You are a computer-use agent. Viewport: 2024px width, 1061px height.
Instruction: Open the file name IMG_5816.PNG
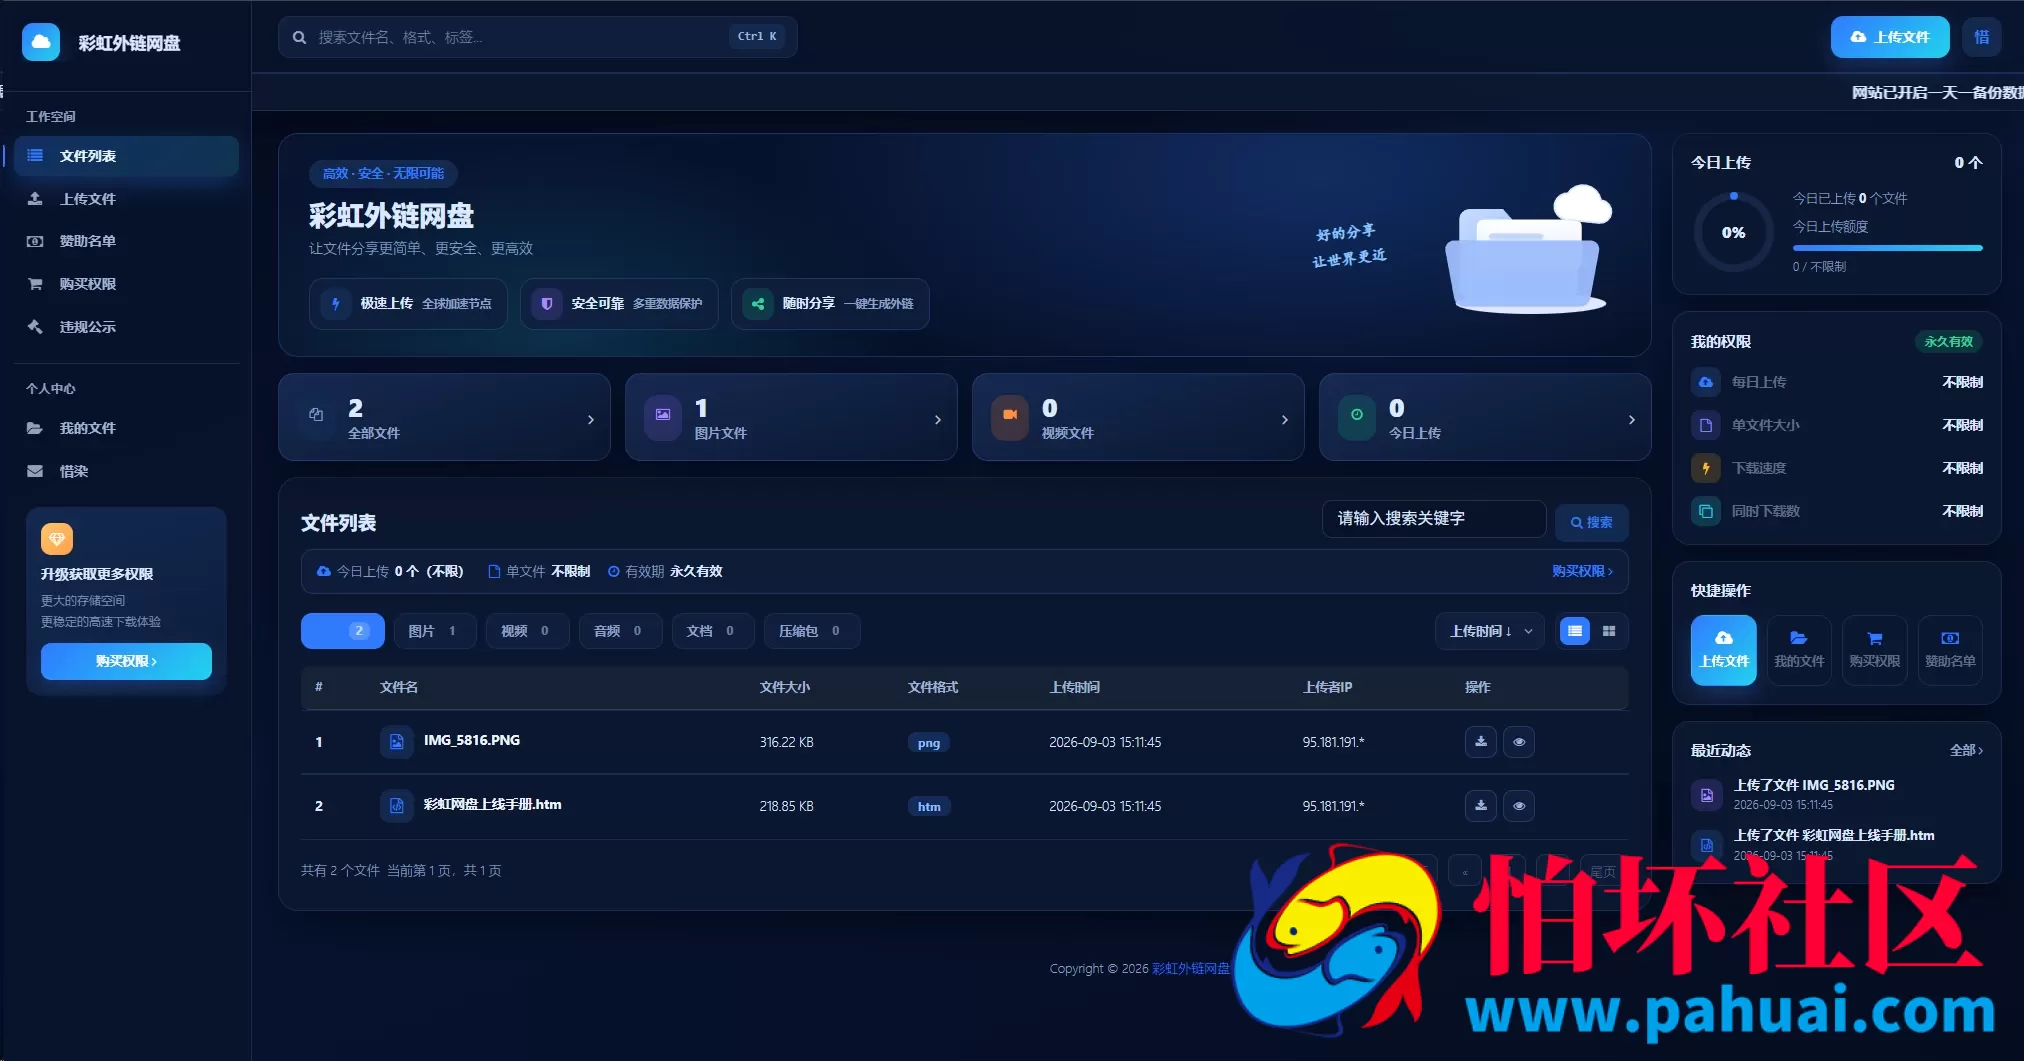[x=472, y=741]
